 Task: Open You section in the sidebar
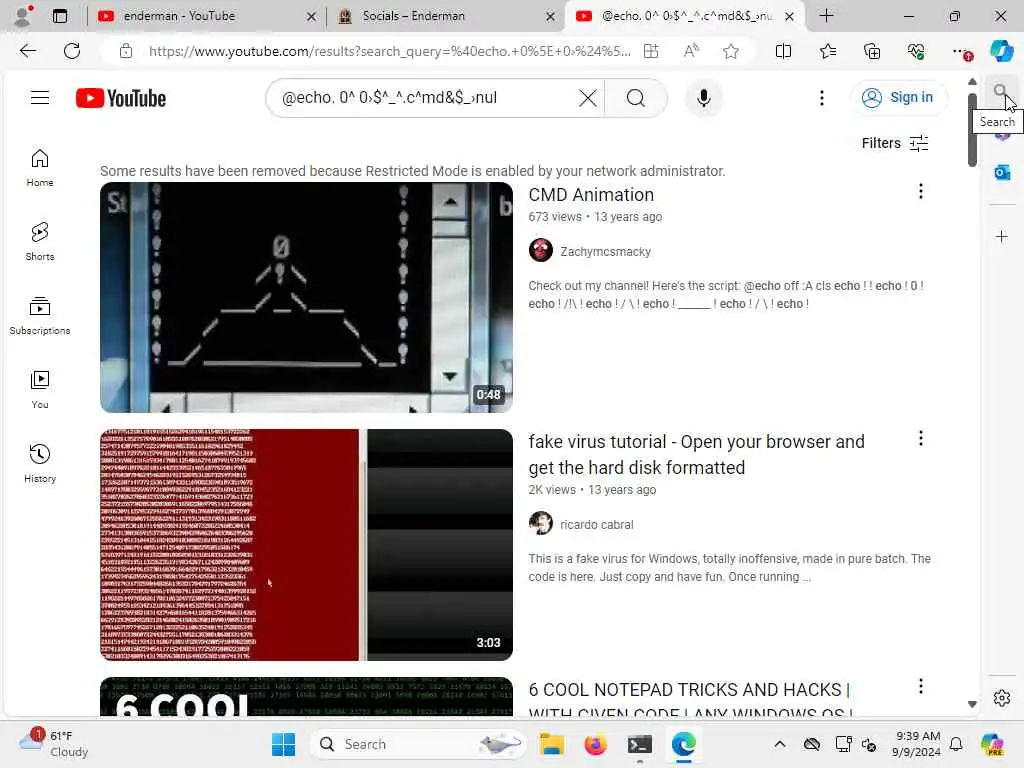pyautogui.click(x=40, y=390)
